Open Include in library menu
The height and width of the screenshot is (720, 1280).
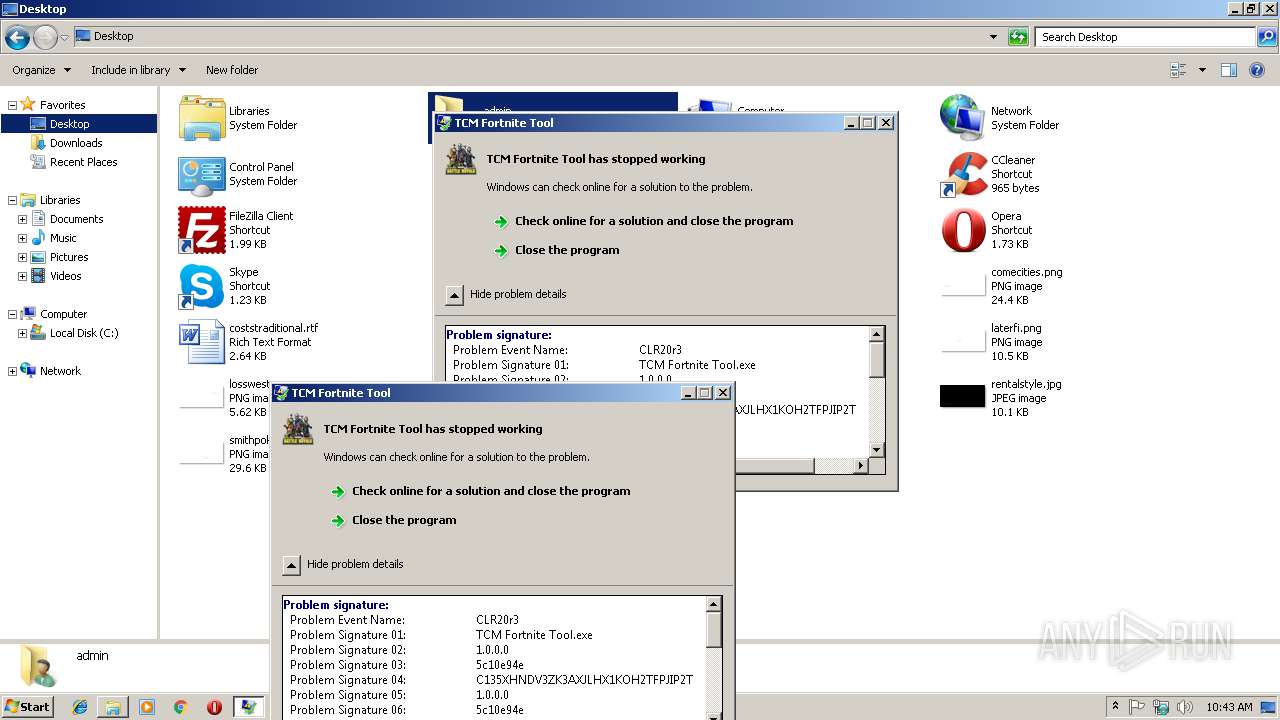(138, 70)
